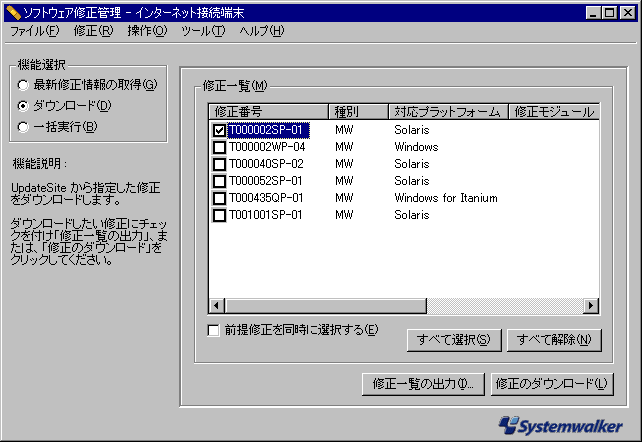This screenshot has width=642, height=442.
Task: Close the ソフトウェア修正管理 window
Action: [x=628, y=13]
